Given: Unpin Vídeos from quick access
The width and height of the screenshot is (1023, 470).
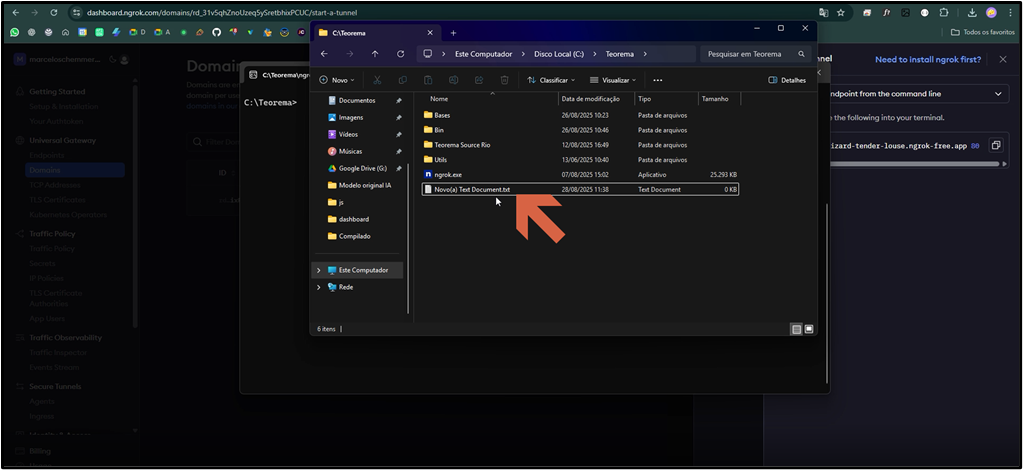Looking at the screenshot, I should pos(399,134).
